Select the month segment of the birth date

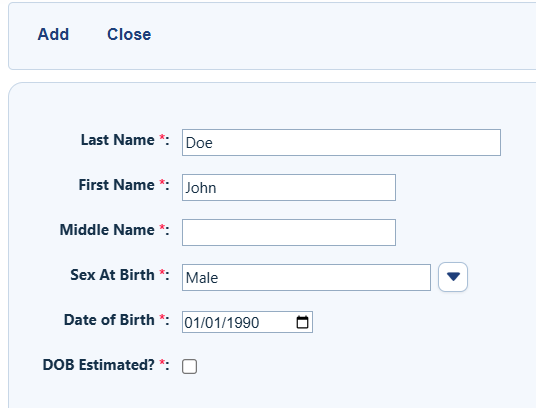(x=191, y=323)
